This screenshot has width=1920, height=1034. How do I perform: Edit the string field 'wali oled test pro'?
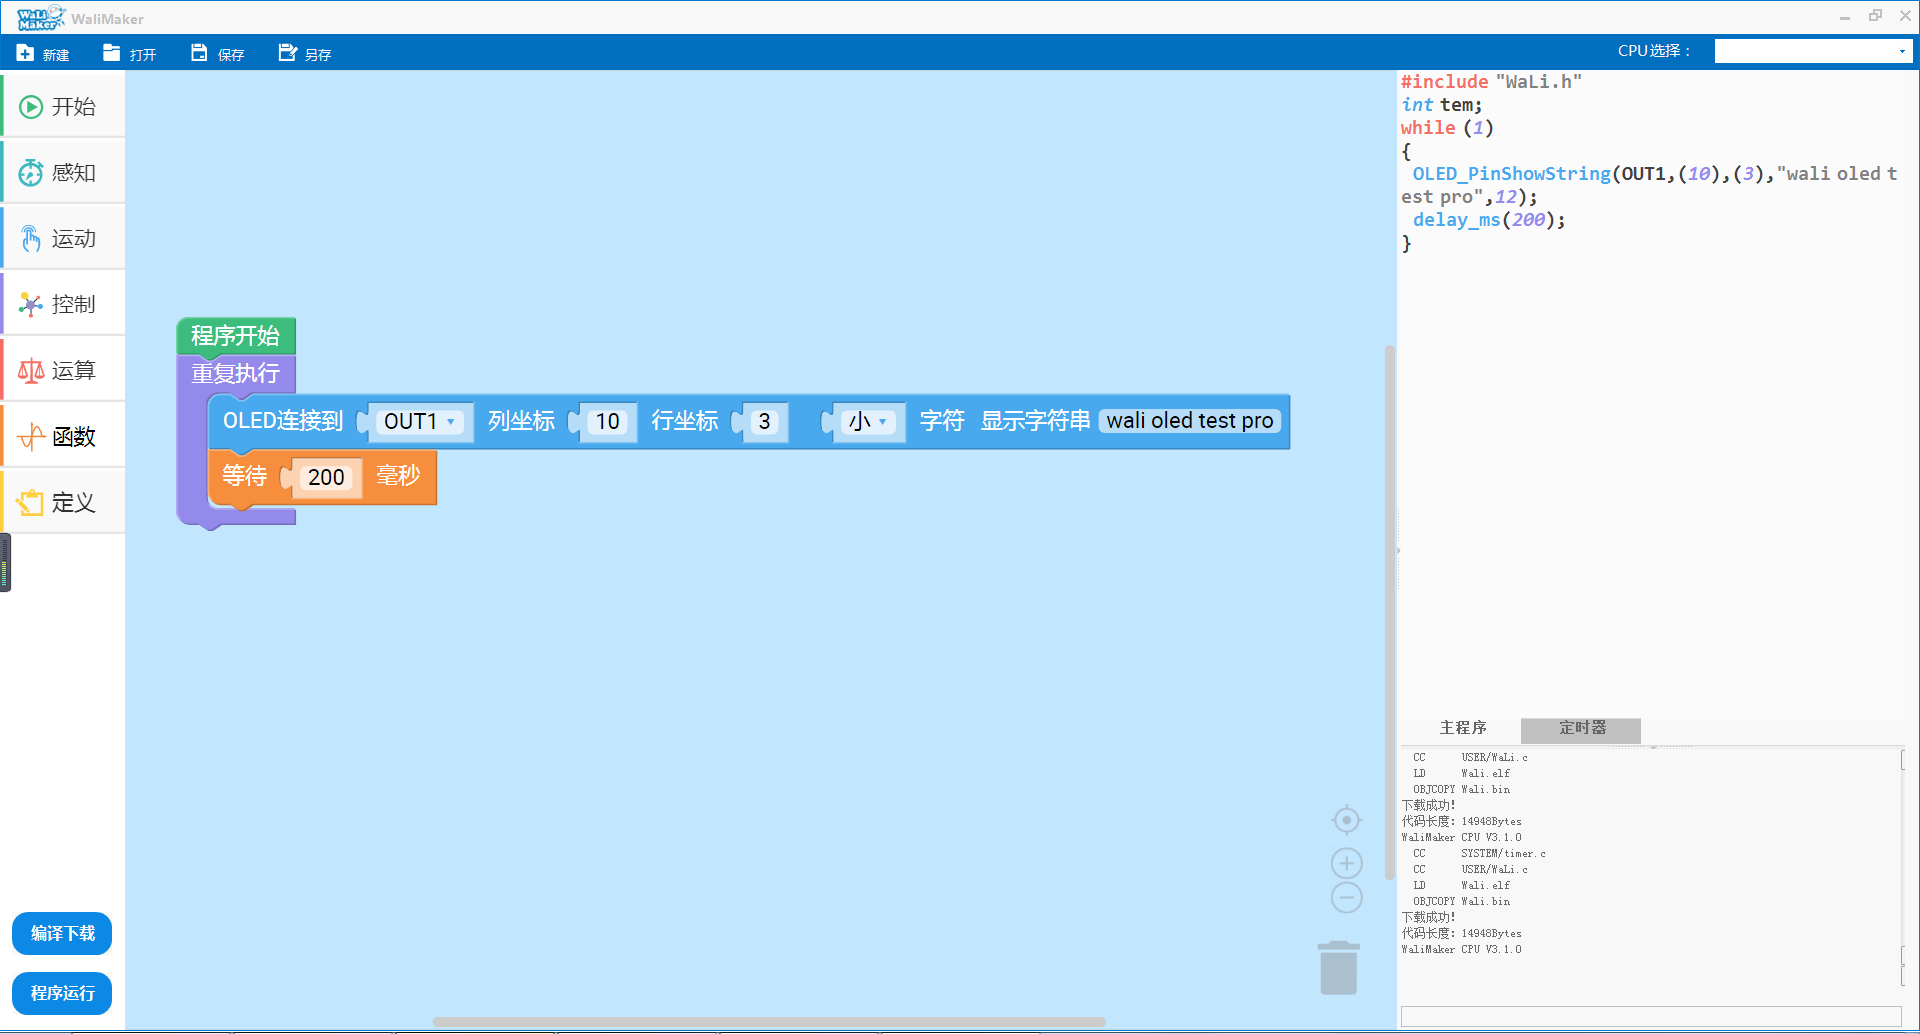point(1189,421)
